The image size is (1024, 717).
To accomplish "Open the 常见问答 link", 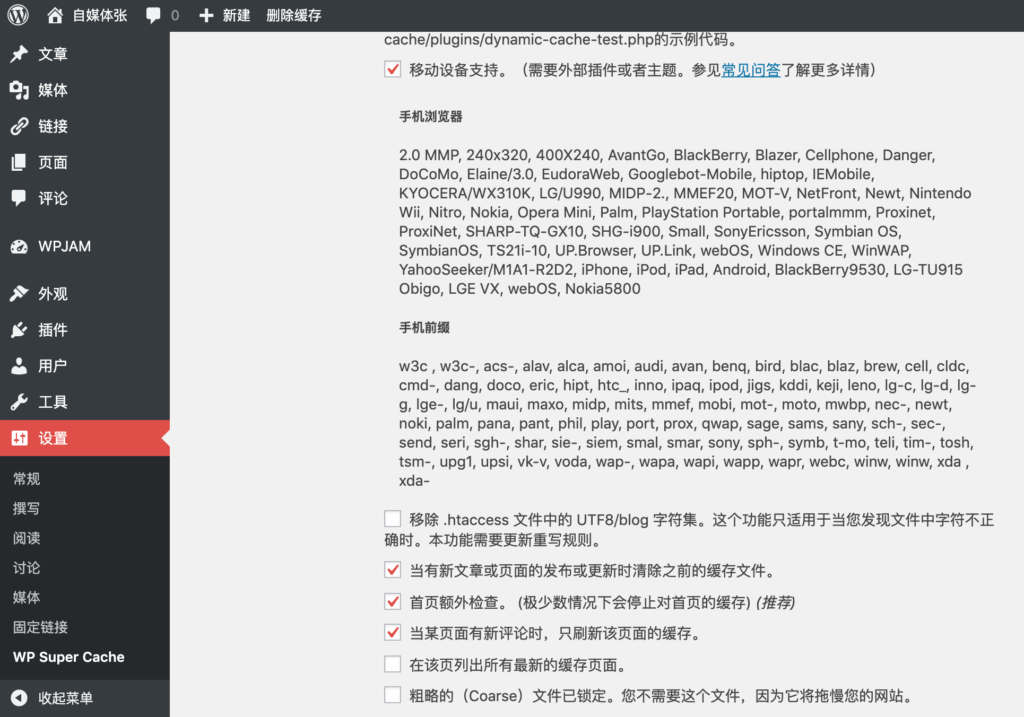I will pyautogui.click(x=751, y=70).
